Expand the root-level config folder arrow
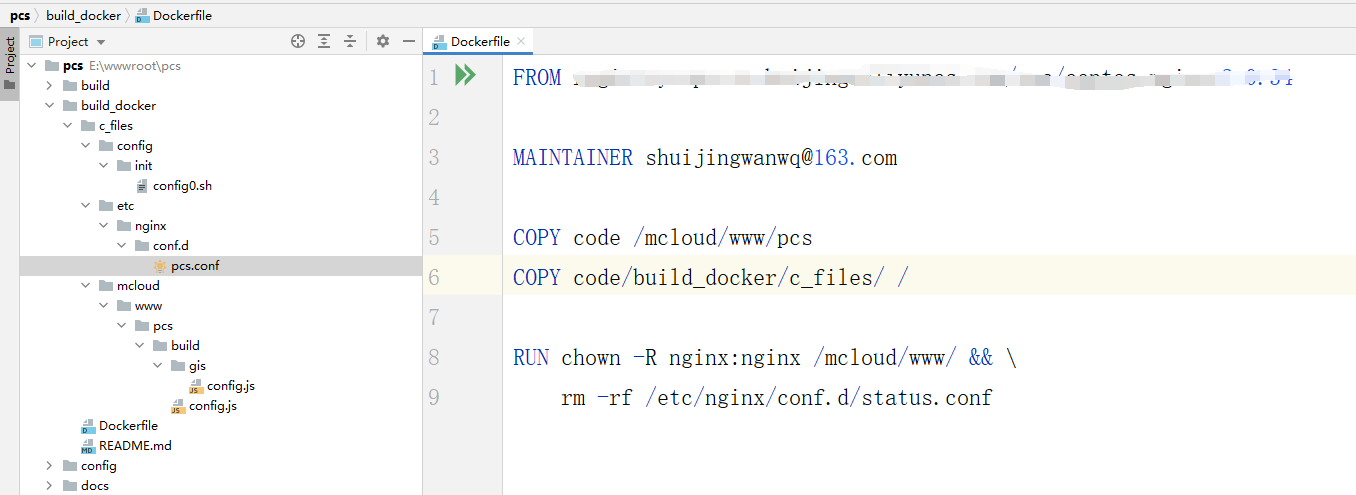 pos(50,466)
